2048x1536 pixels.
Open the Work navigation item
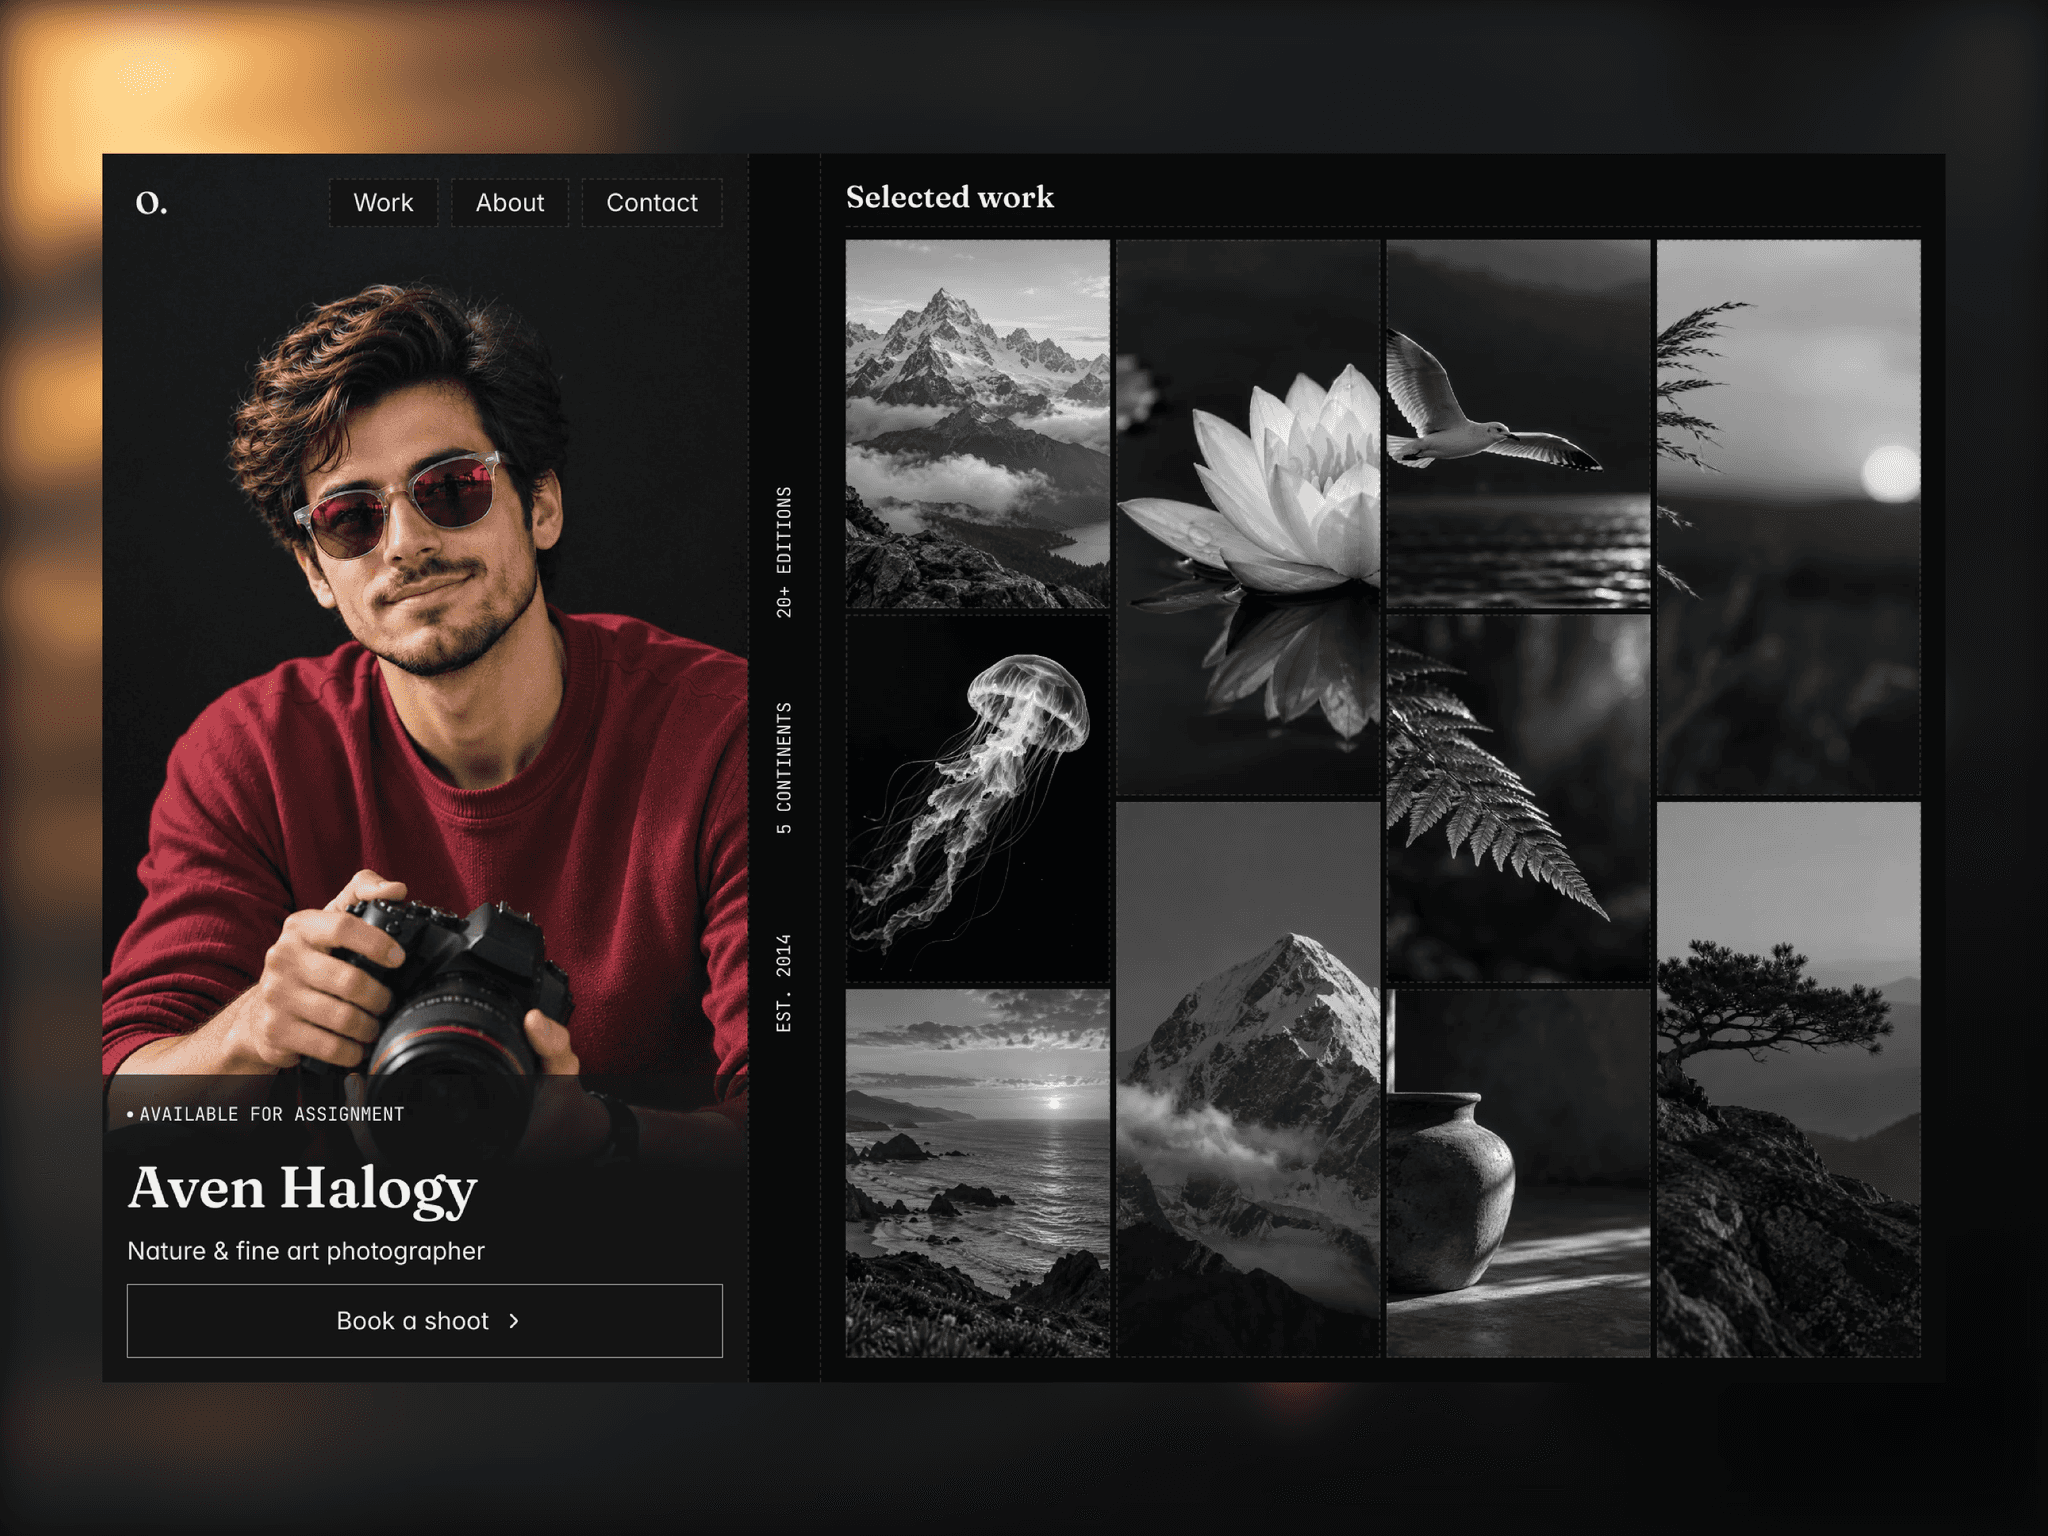point(383,203)
